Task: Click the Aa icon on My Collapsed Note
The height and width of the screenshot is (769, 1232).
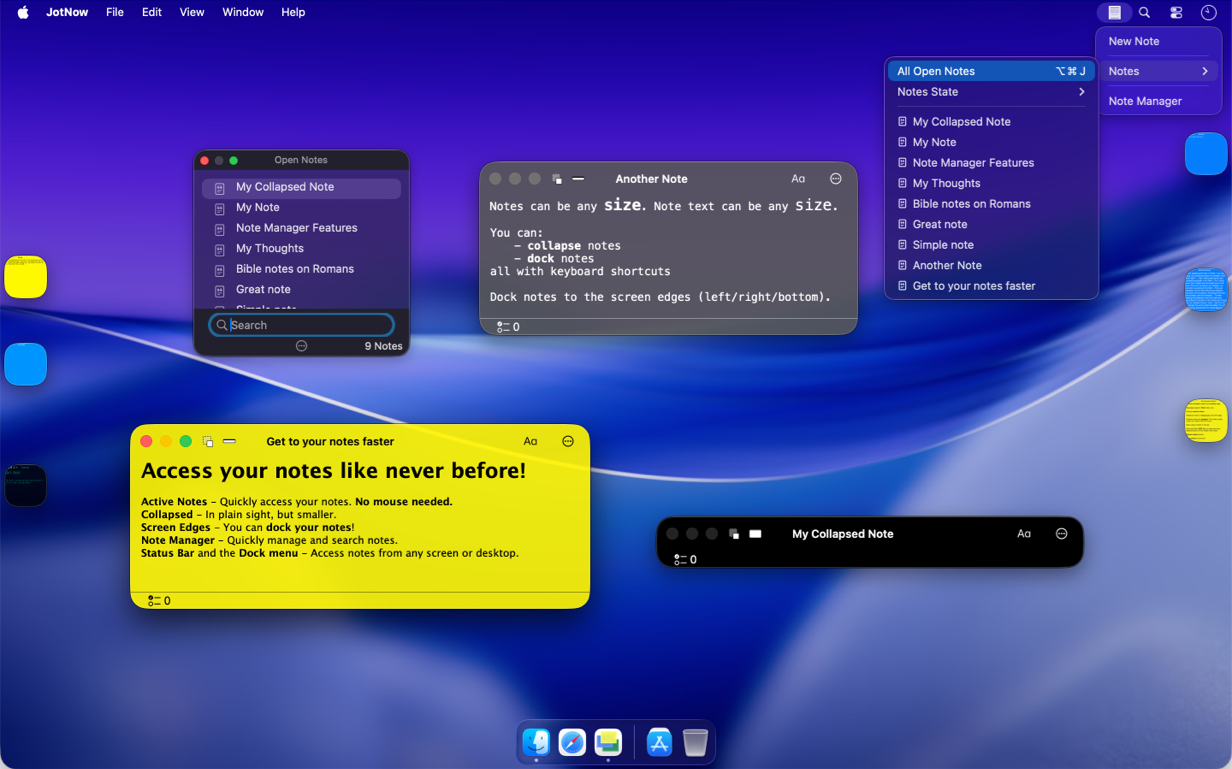Action: point(1024,533)
